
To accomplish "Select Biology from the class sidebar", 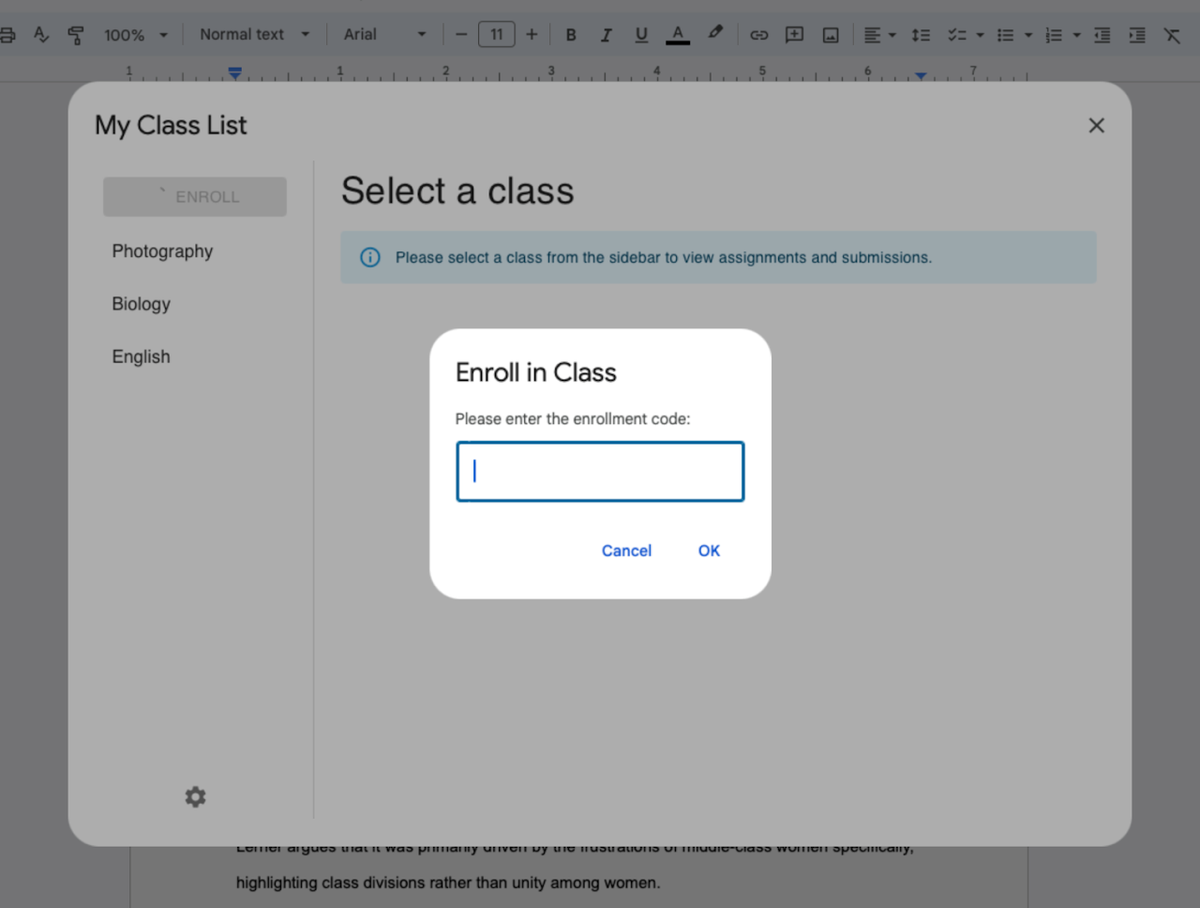I will [x=141, y=304].
